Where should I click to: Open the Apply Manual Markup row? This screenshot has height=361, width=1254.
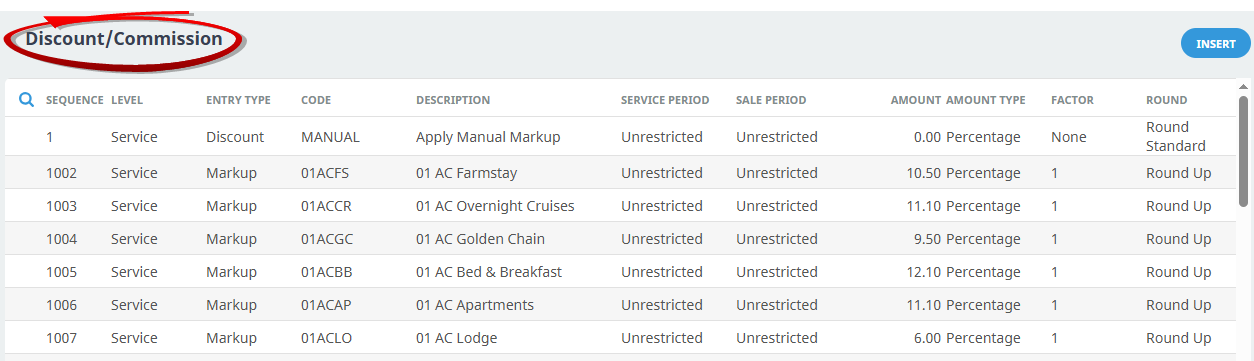coord(620,137)
